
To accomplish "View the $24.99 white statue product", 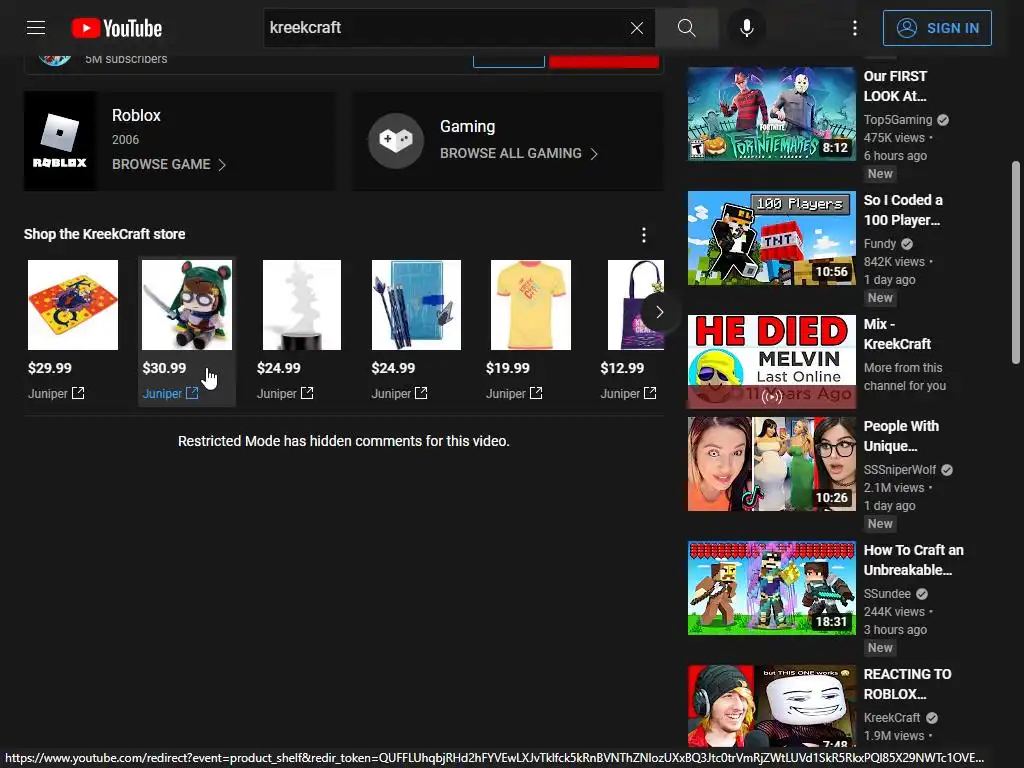I will pos(302,304).
